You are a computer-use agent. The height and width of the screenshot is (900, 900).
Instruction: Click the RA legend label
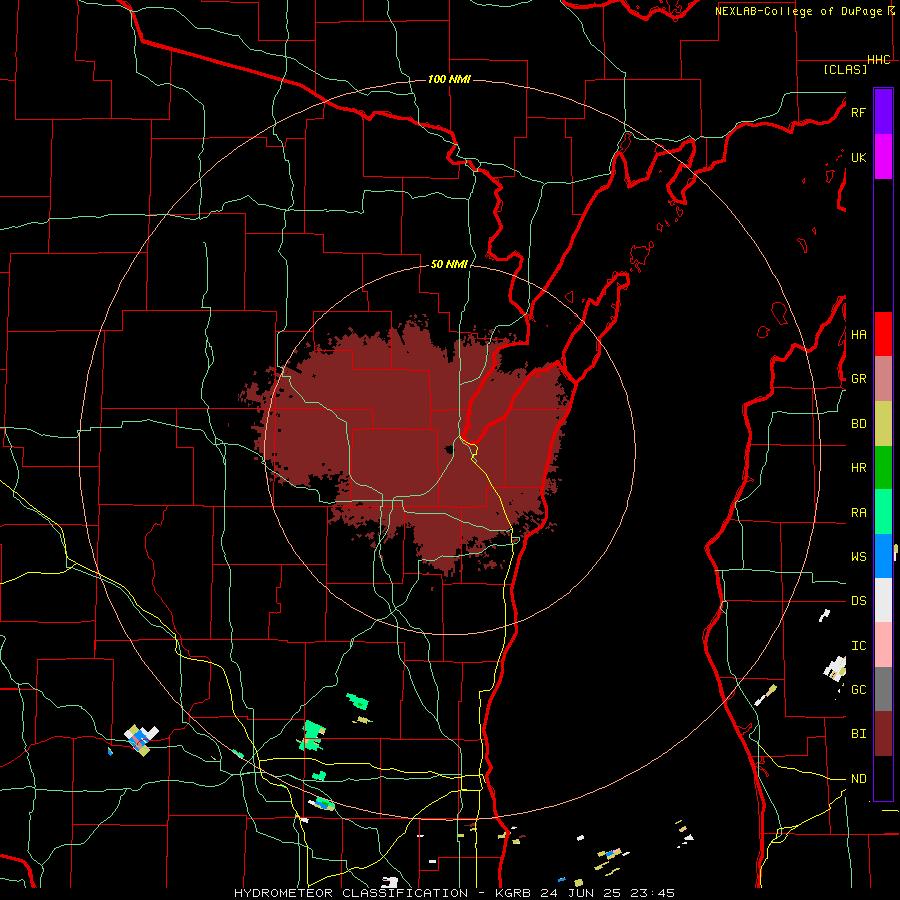pyautogui.click(x=858, y=513)
